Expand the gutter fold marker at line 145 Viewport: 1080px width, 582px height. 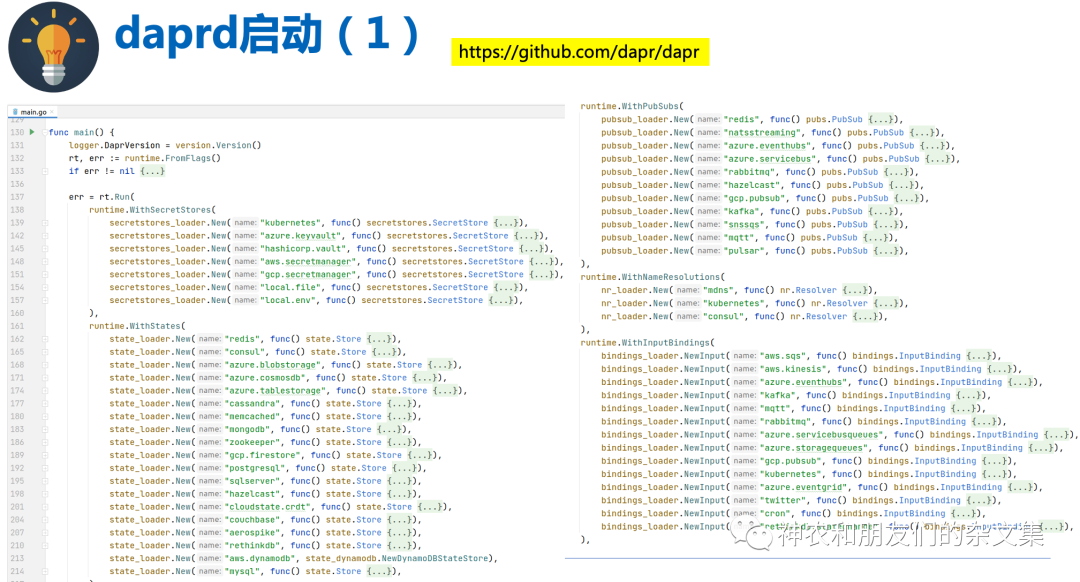click(x=45, y=249)
